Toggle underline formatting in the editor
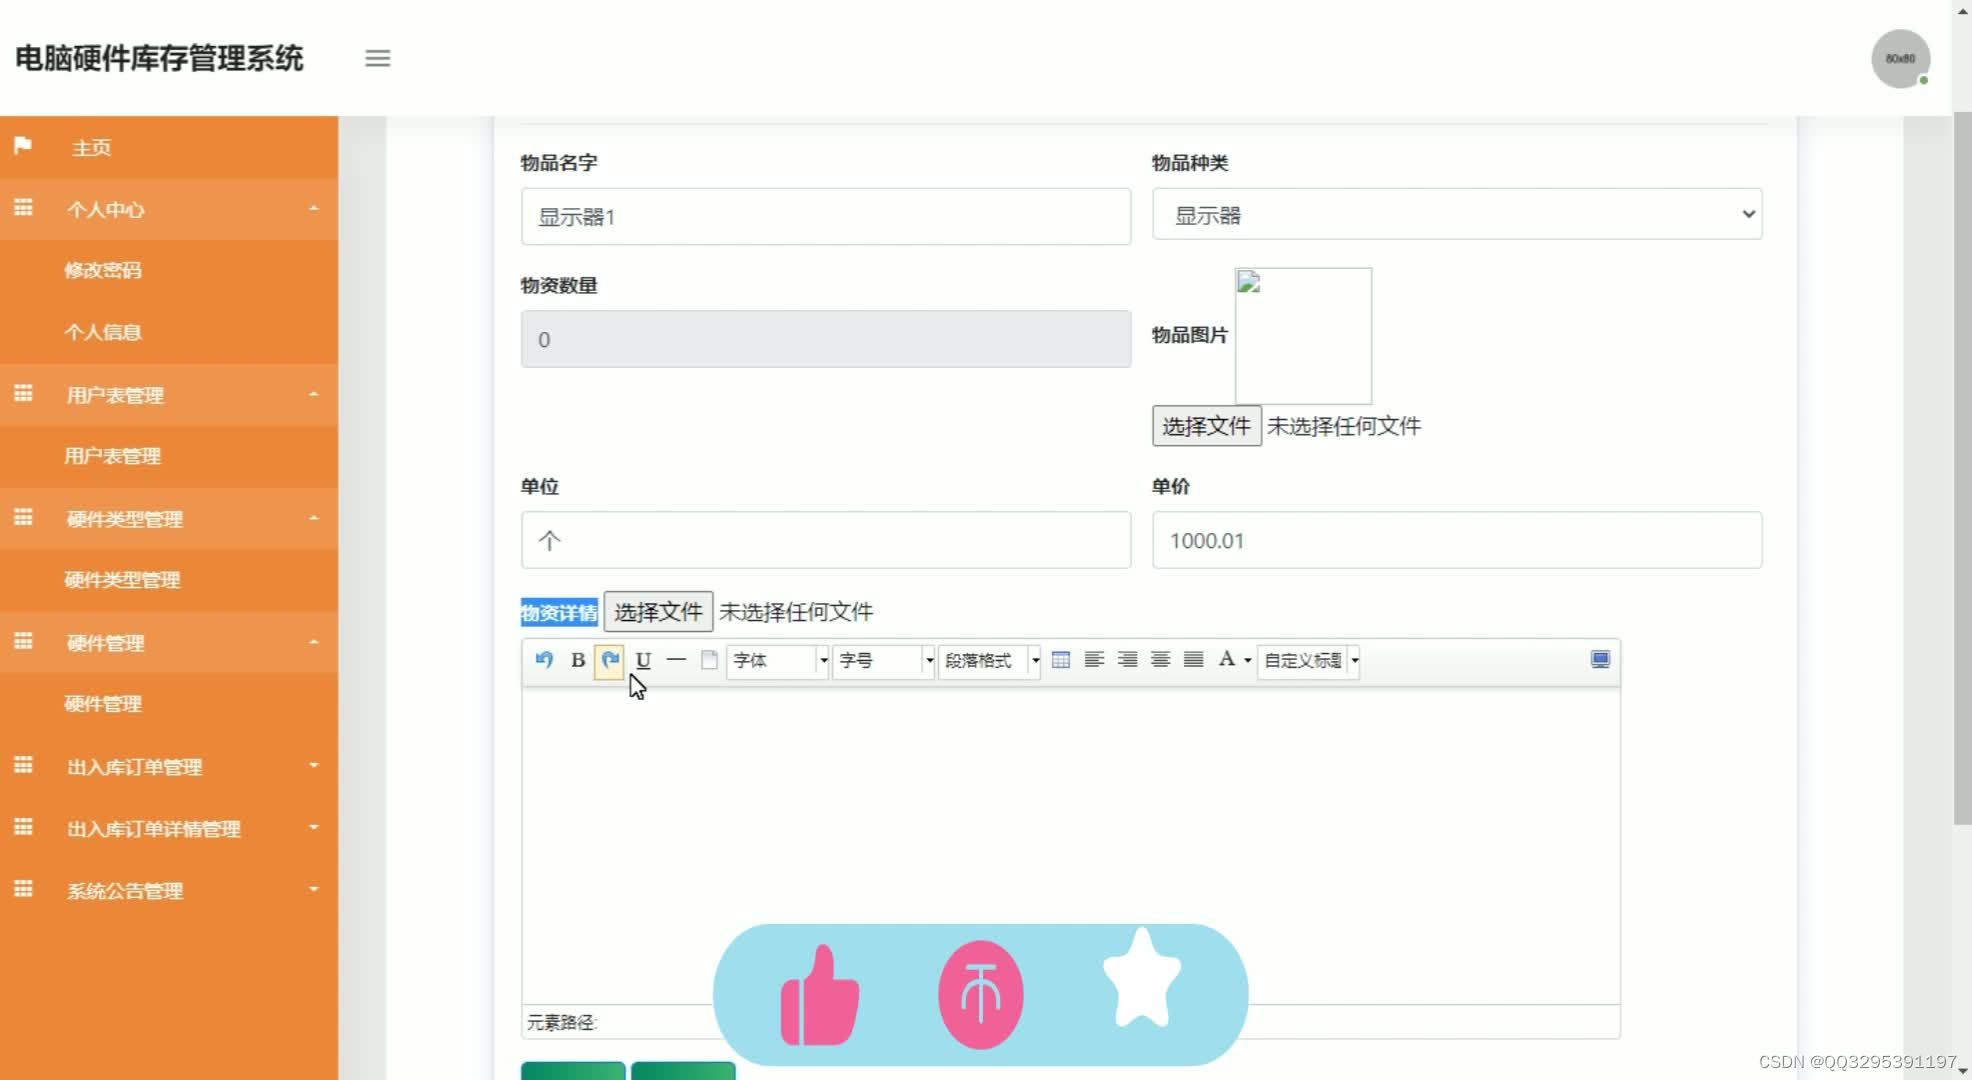The image size is (1972, 1080). [643, 660]
